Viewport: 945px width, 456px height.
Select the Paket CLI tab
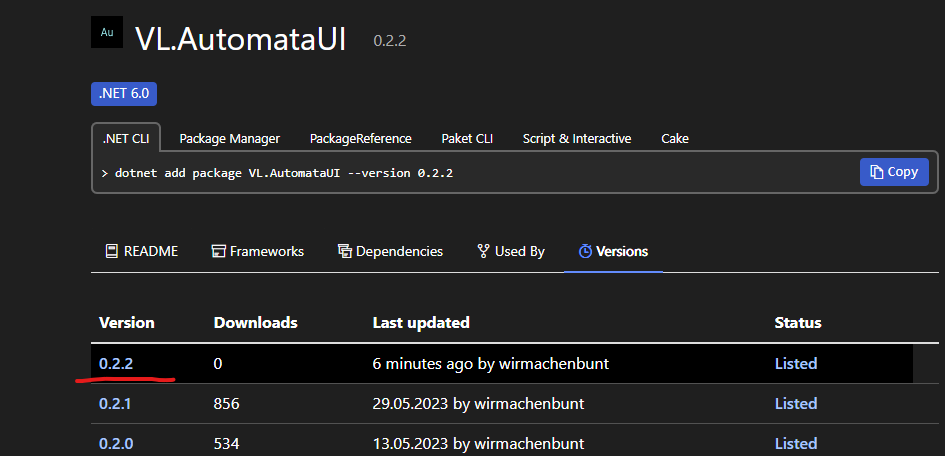click(467, 139)
